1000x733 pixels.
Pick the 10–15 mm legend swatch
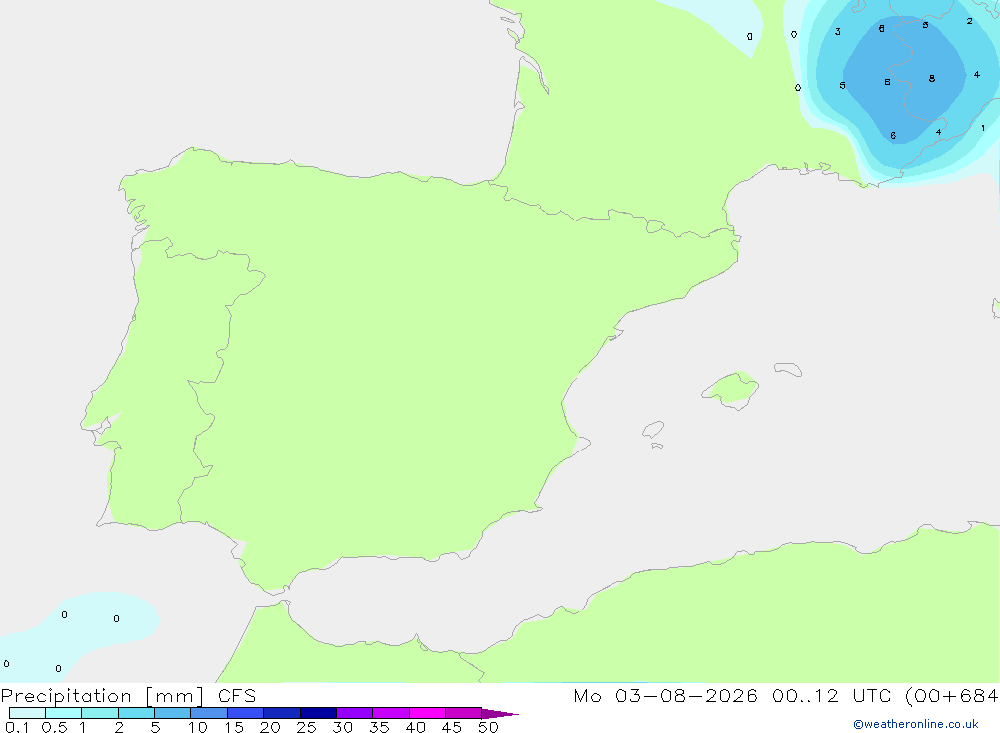209,713
